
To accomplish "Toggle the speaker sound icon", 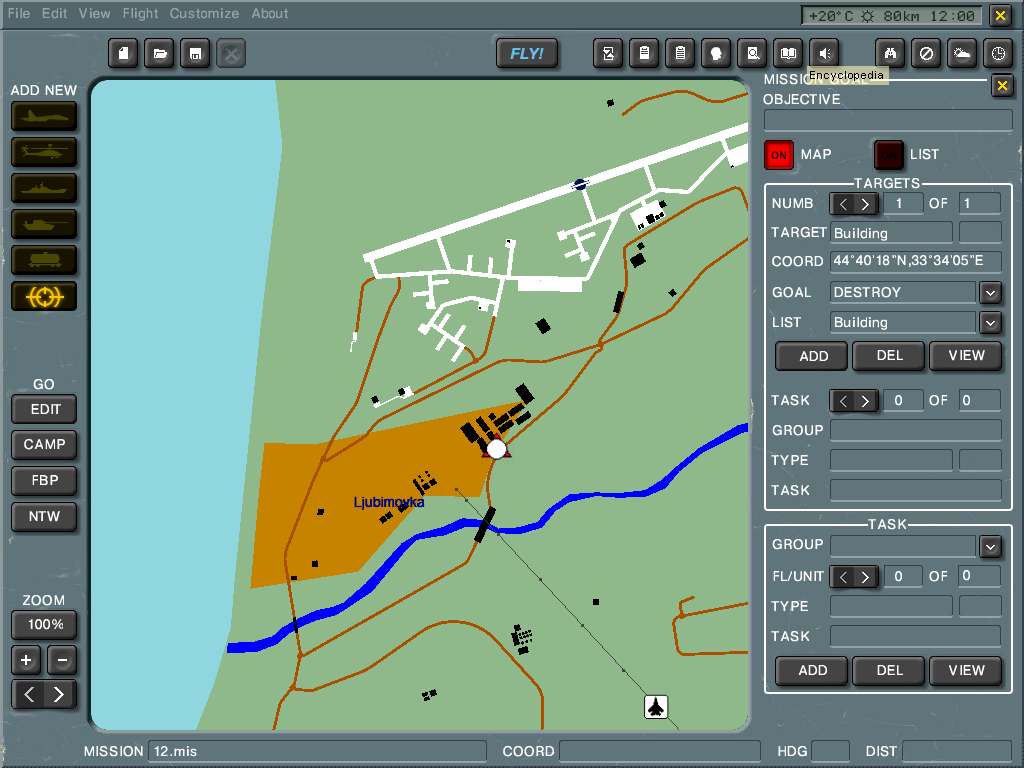I will pos(824,53).
